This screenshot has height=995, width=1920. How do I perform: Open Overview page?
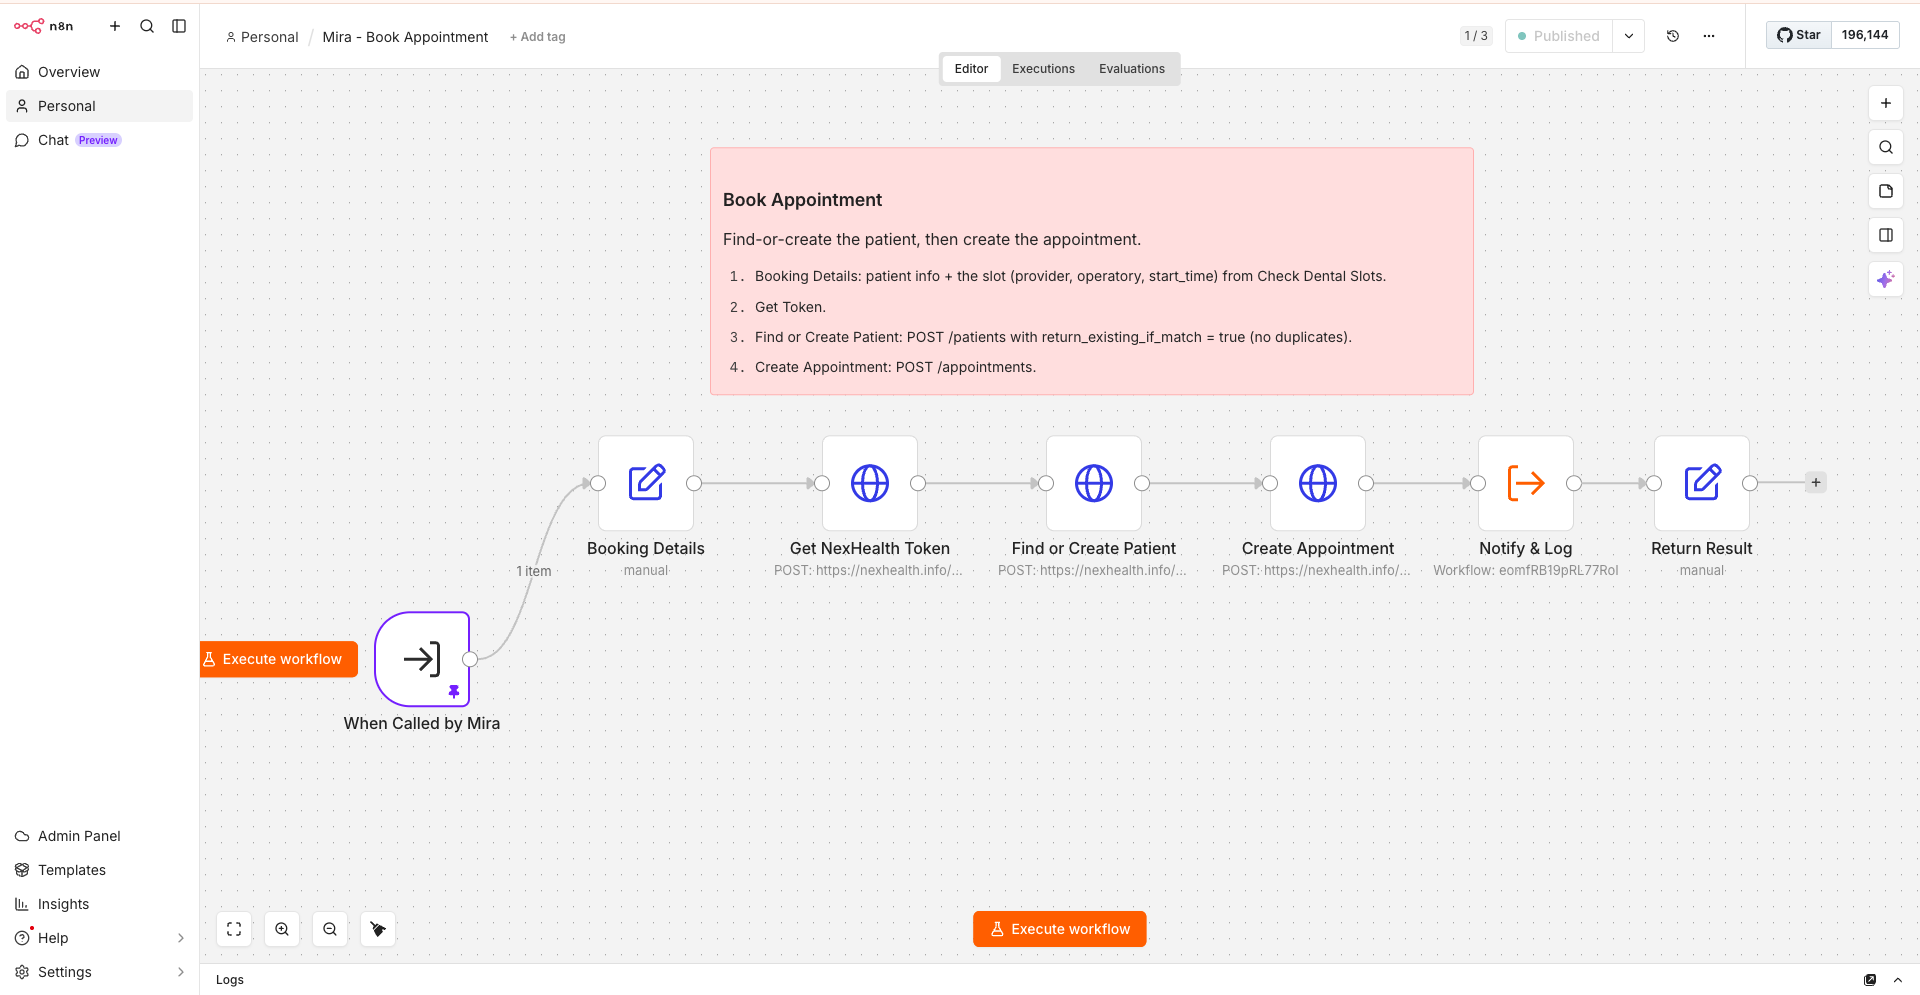[x=99, y=72]
